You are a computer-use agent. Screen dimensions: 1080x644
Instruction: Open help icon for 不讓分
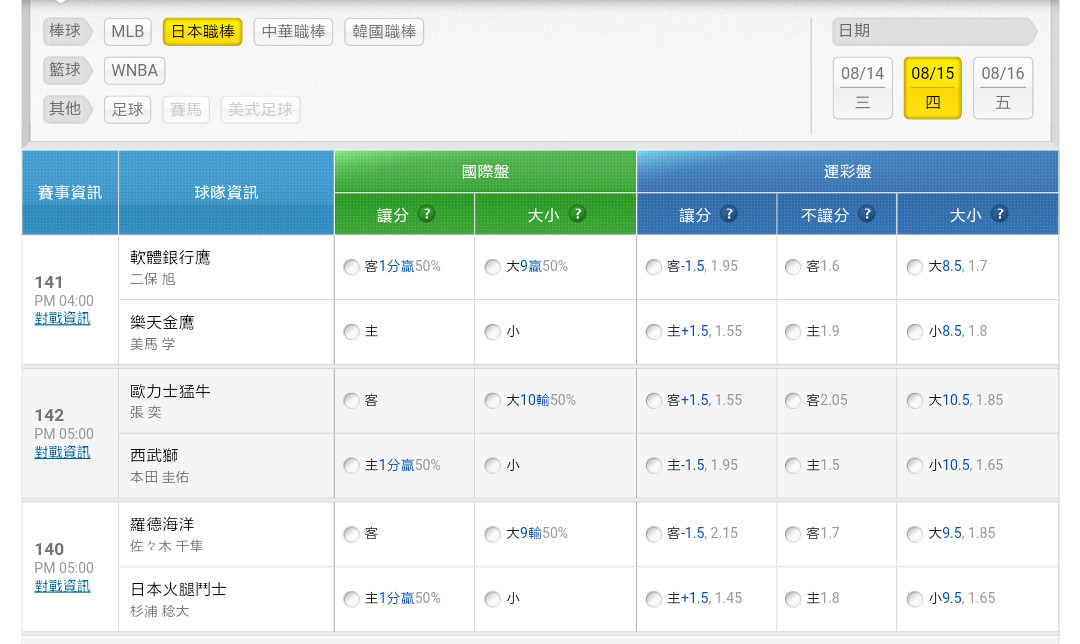867,214
